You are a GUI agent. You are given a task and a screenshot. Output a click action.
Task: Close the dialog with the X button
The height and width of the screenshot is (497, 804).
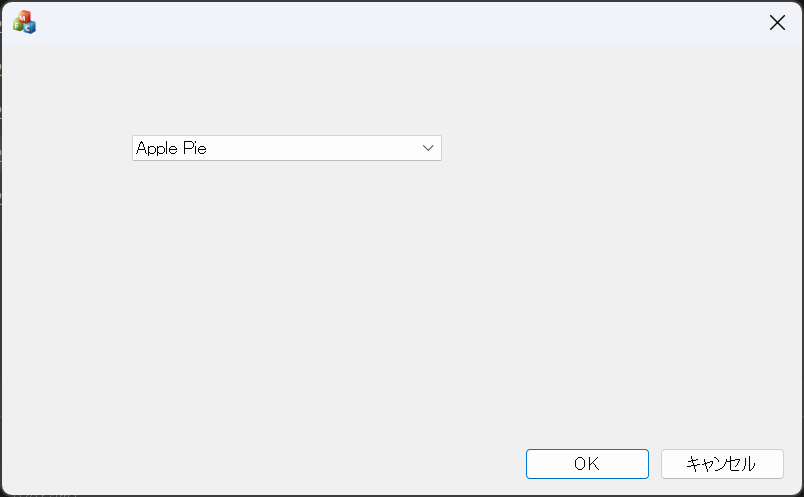click(777, 23)
